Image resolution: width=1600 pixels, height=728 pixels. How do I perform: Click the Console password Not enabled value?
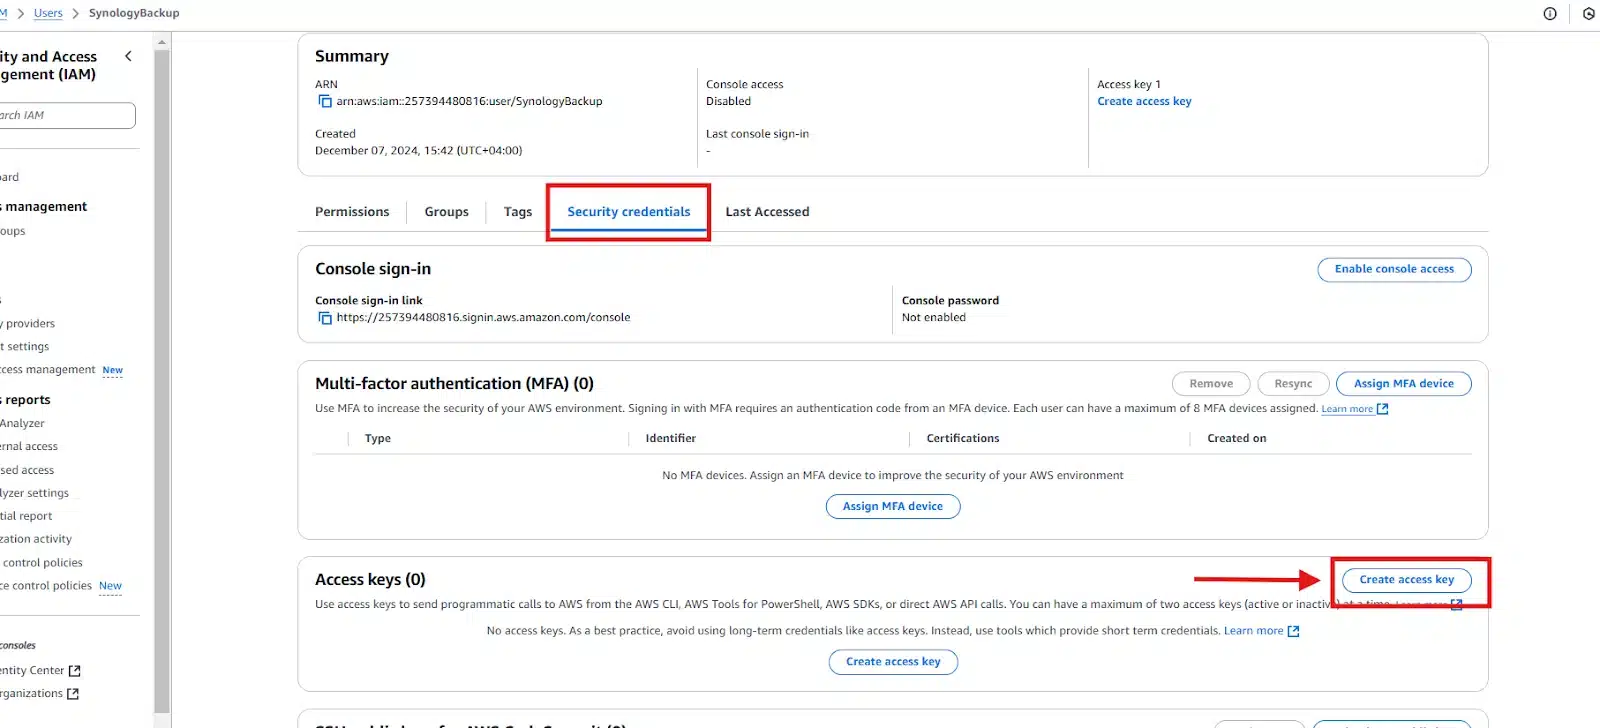[x=934, y=318]
